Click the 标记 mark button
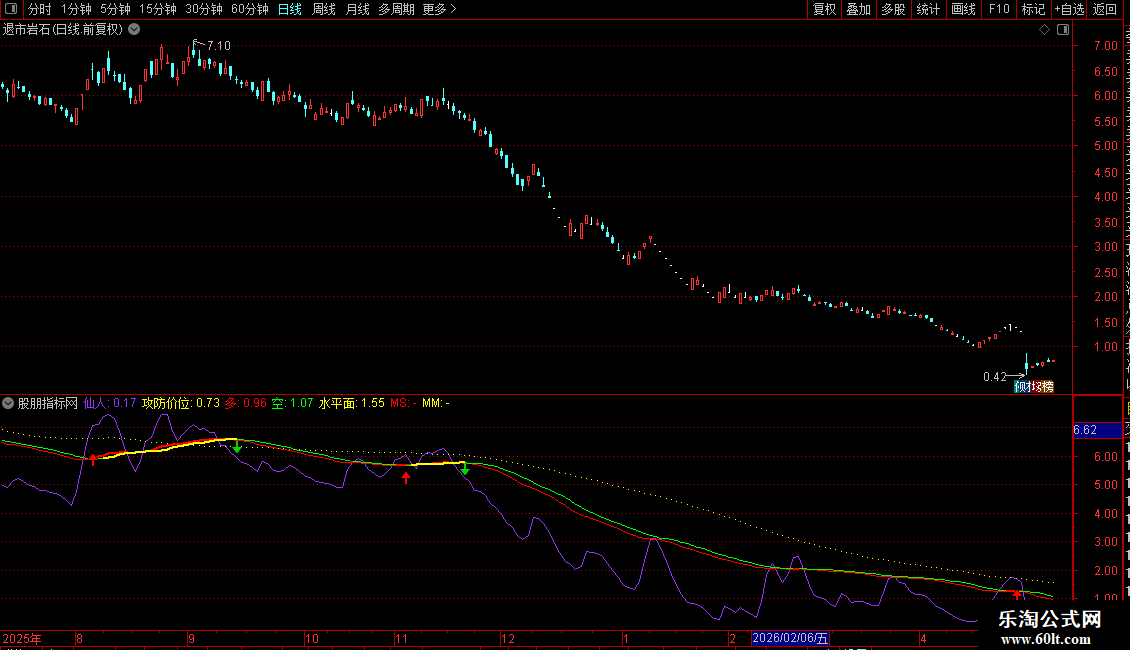The width and height of the screenshot is (1130, 650). click(1033, 9)
